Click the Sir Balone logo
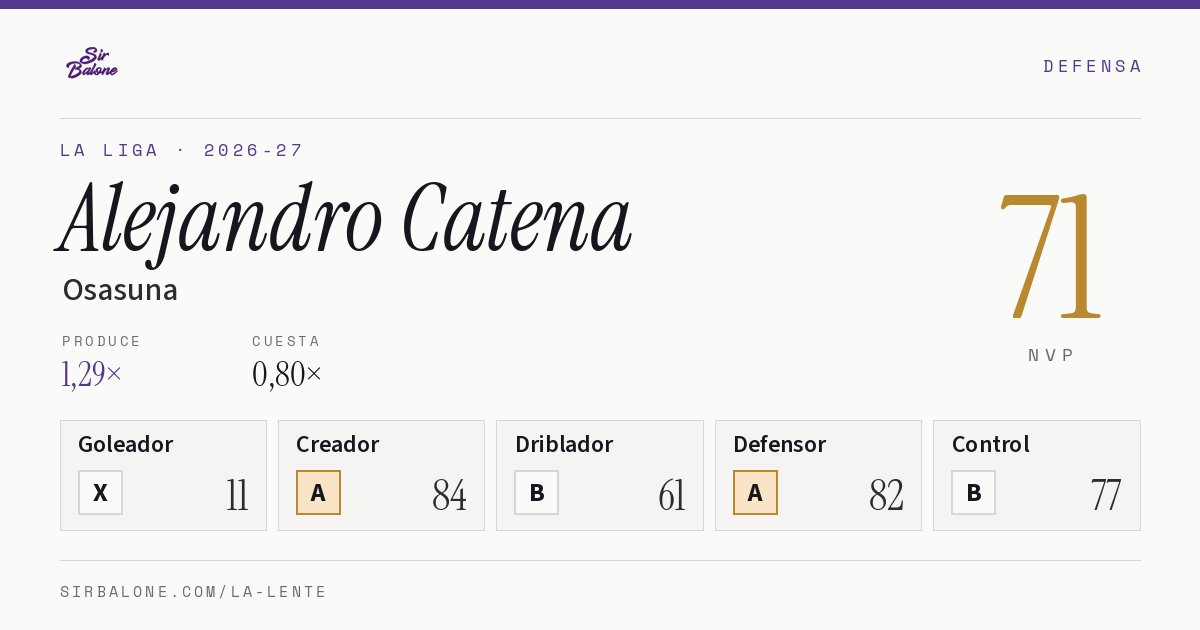Screen dimensions: 1200x630 (92, 63)
